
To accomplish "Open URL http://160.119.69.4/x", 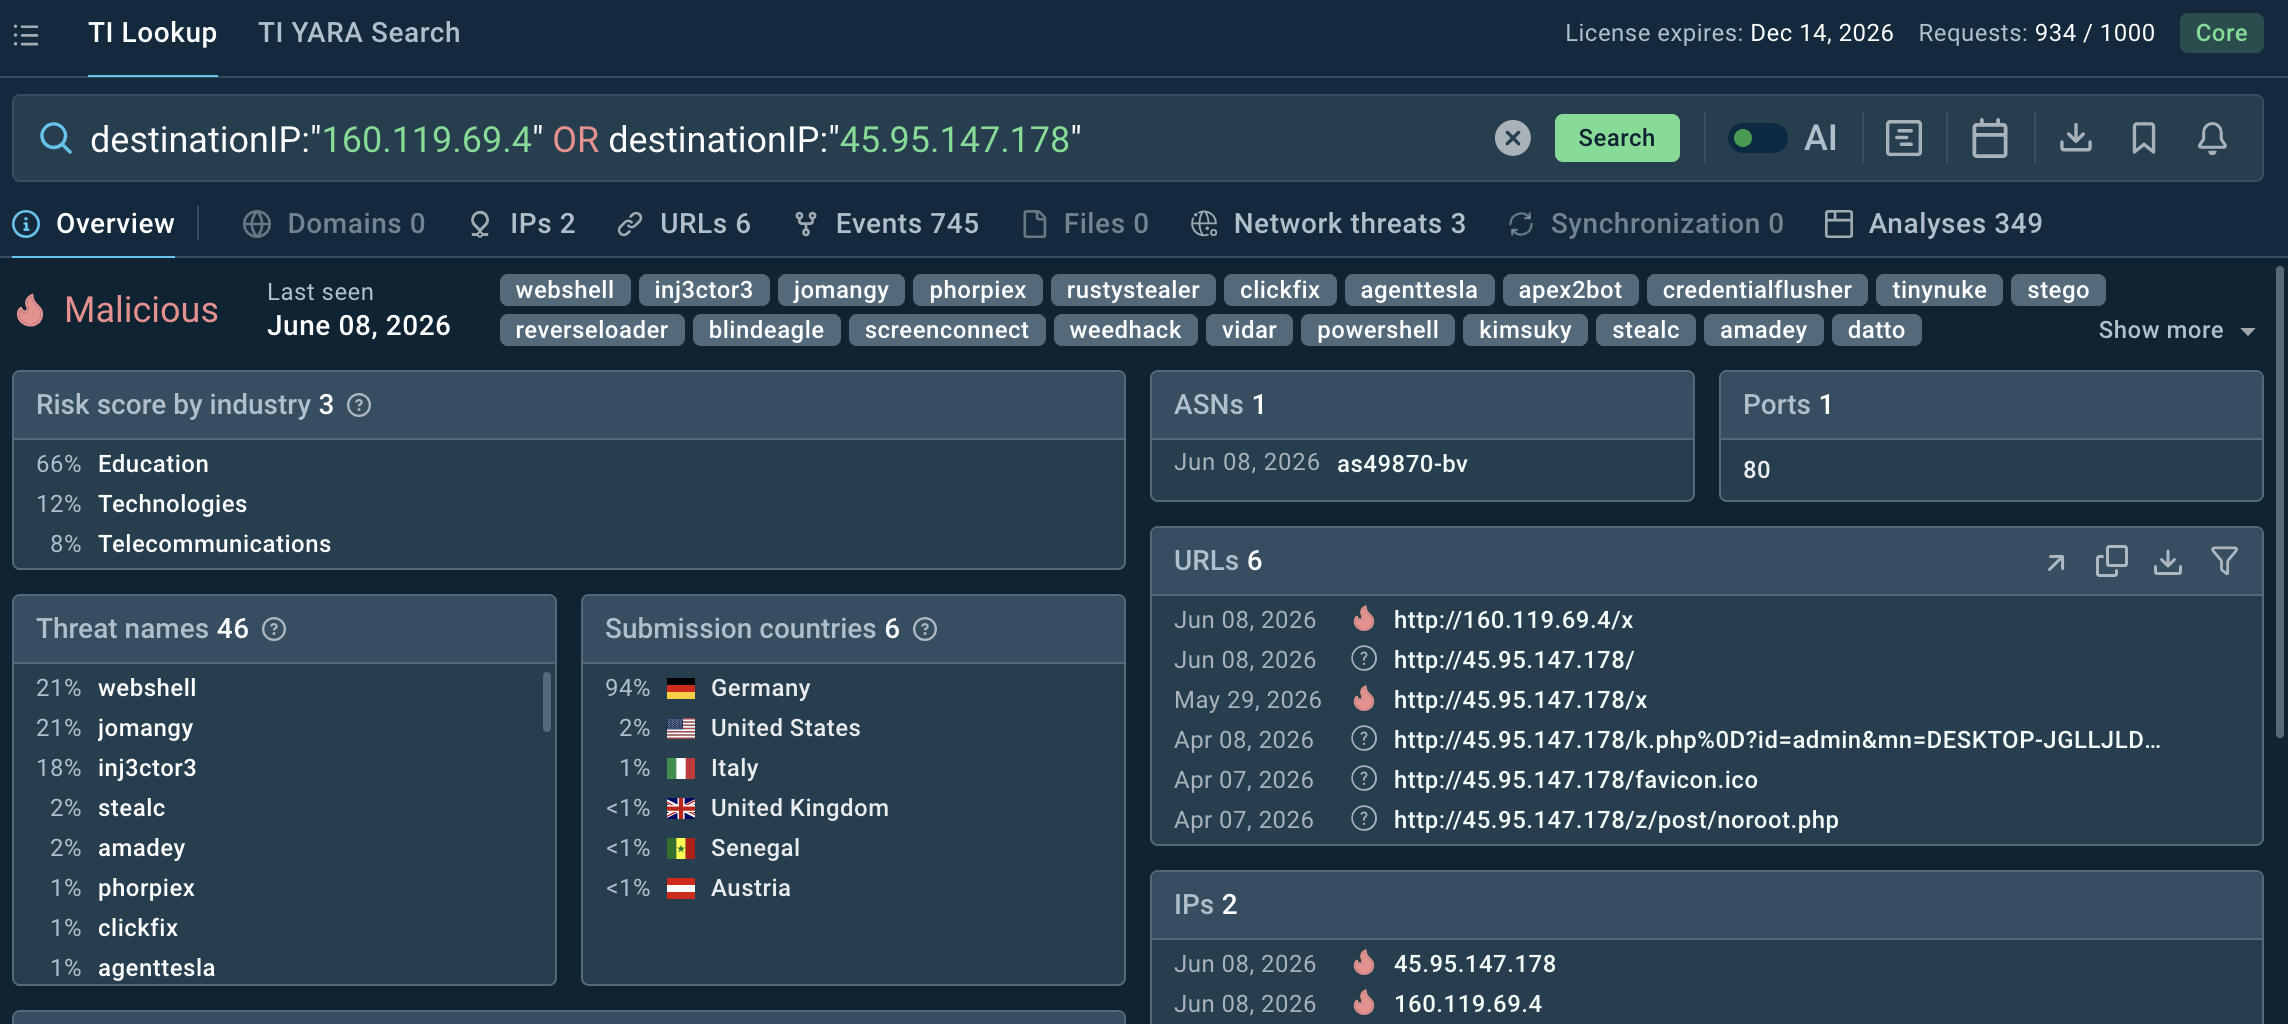I will click(1514, 620).
